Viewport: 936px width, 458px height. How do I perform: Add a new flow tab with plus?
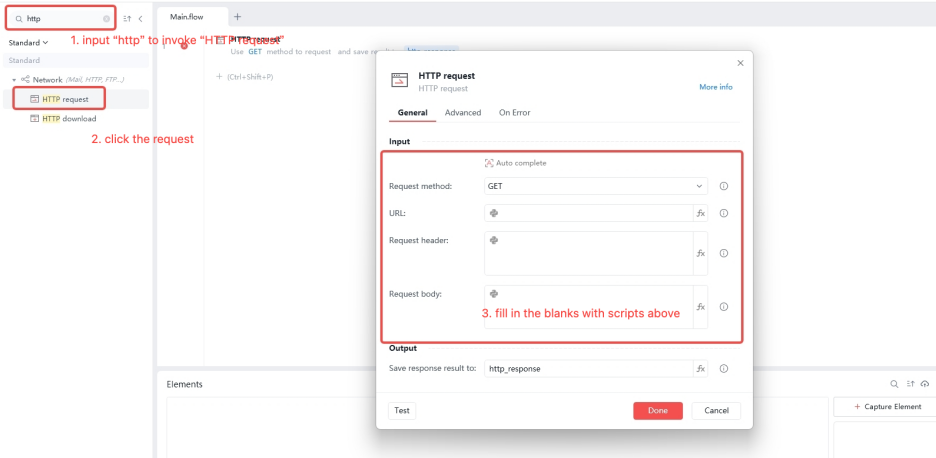pyautogui.click(x=237, y=17)
